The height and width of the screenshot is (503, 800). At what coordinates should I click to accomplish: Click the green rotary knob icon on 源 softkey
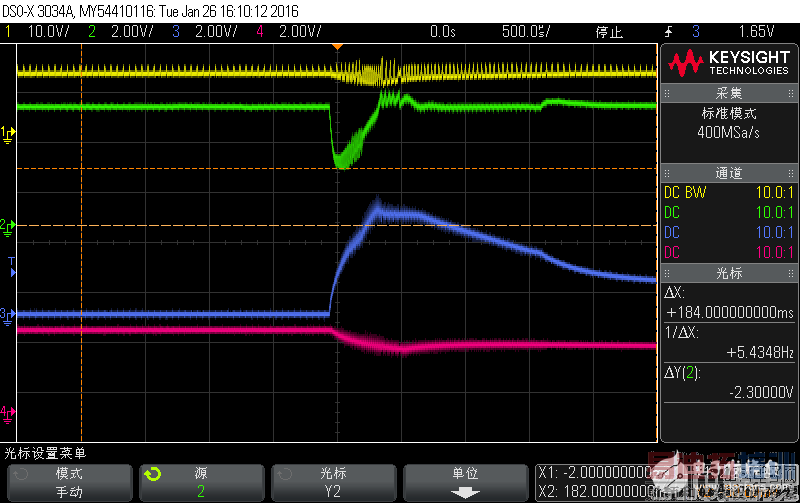click(153, 474)
